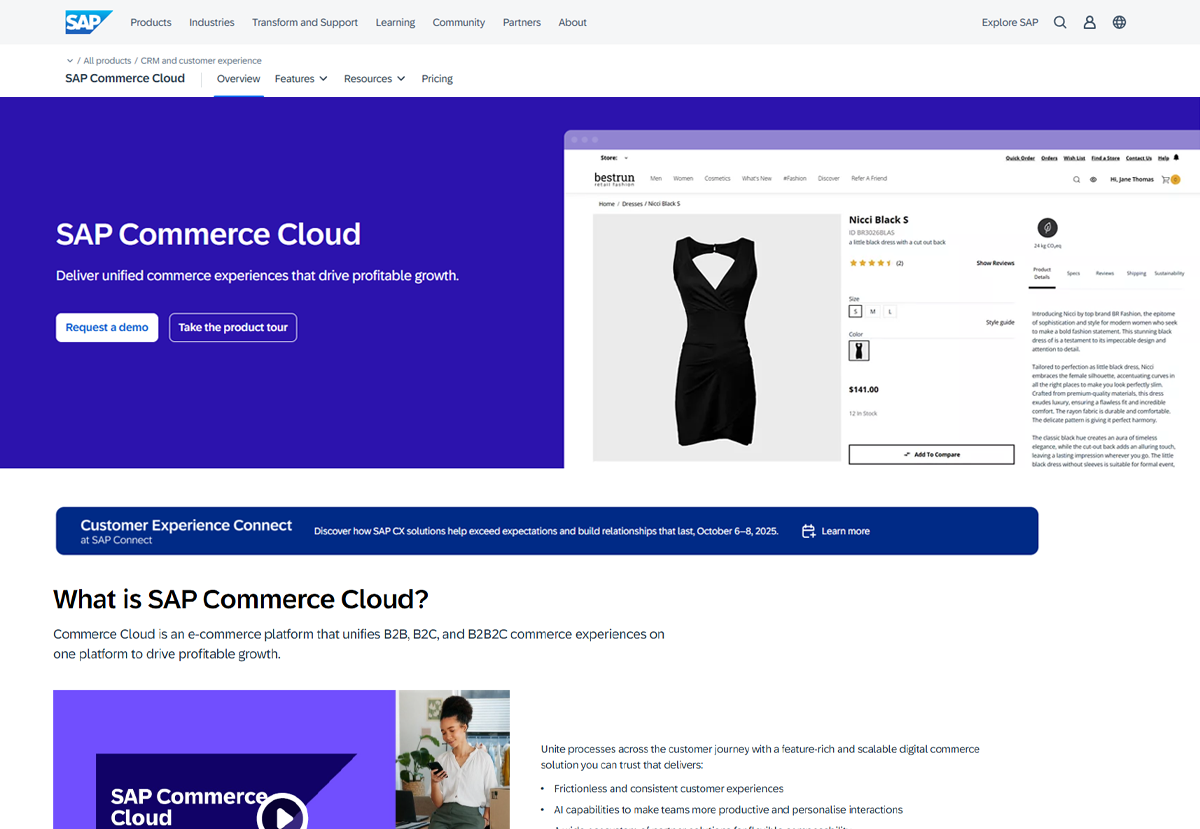Open the user account profile icon
Screen dimensions: 1200x829
(1090, 22)
